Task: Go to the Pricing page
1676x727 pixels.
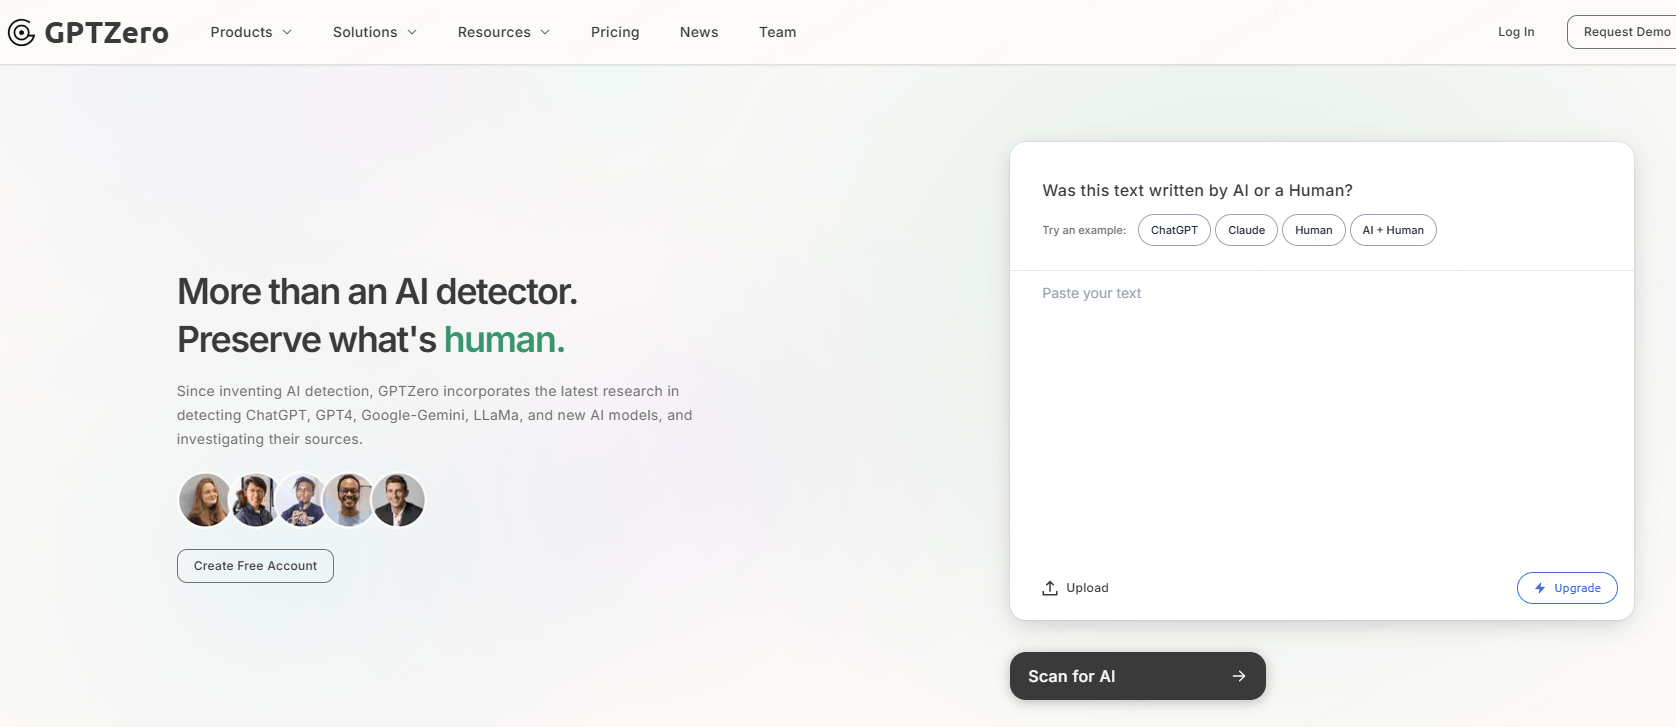Action: [615, 32]
